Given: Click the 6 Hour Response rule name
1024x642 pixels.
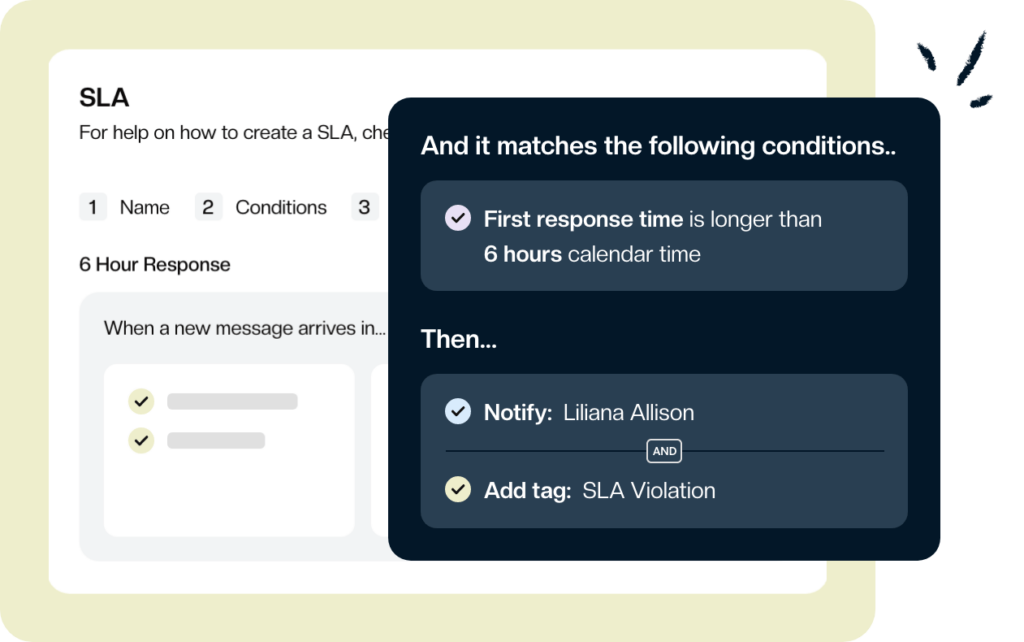Looking at the screenshot, I should click(x=153, y=264).
